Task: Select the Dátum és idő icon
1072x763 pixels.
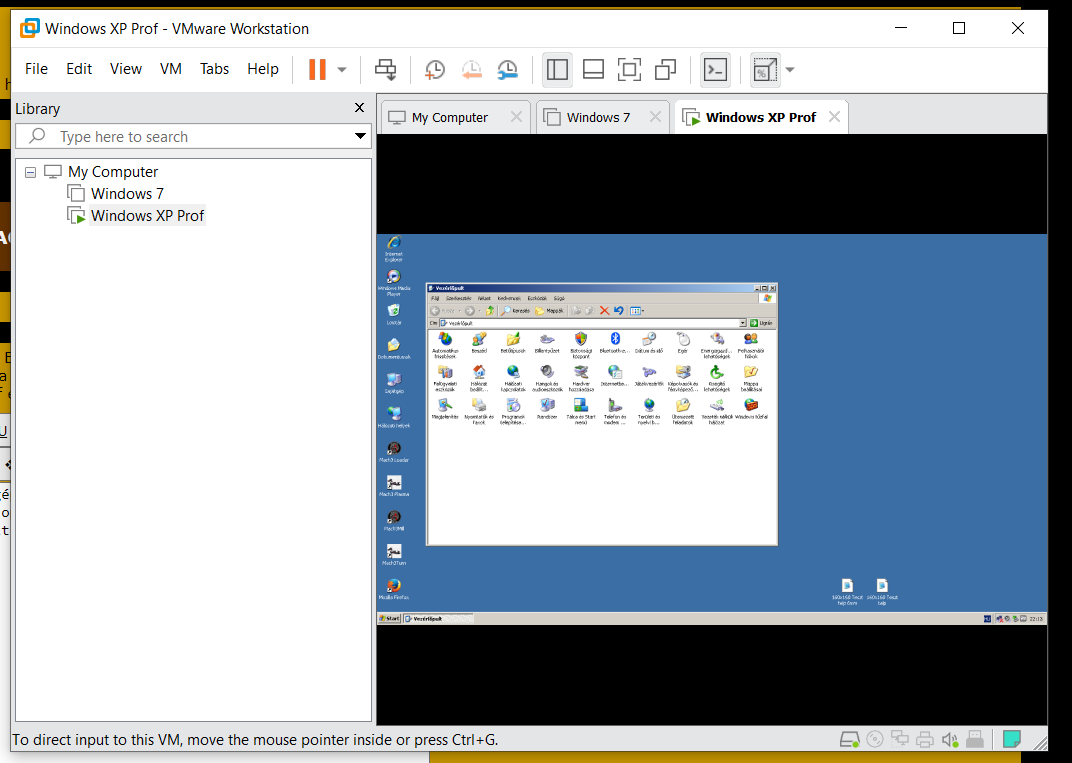Action: pyautogui.click(x=649, y=343)
